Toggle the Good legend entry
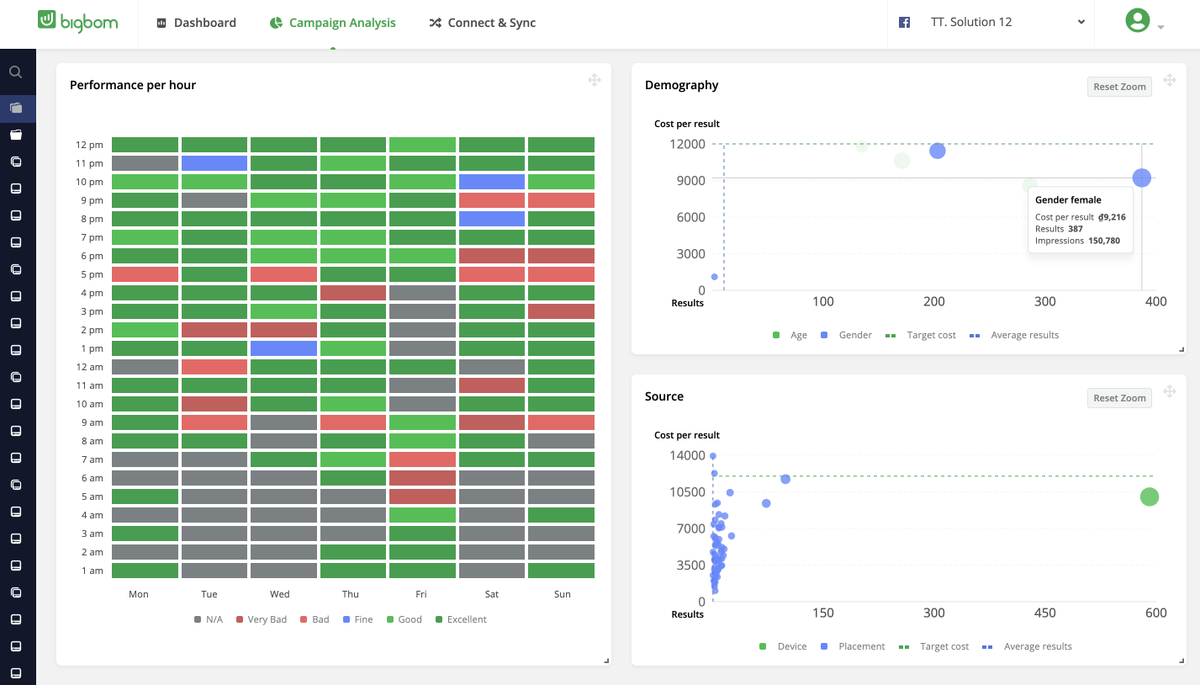Image resolution: width=1200 pixels, height=685 pixels. 404,620
